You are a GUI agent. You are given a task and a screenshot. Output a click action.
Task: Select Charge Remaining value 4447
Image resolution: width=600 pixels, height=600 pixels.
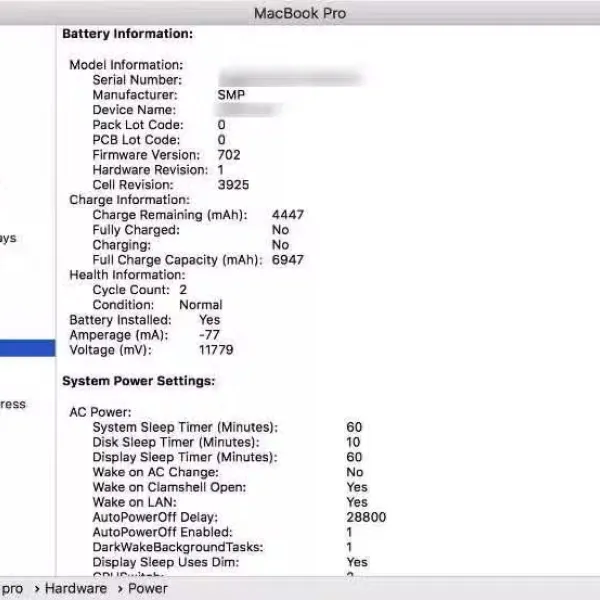tap(288, 215)
